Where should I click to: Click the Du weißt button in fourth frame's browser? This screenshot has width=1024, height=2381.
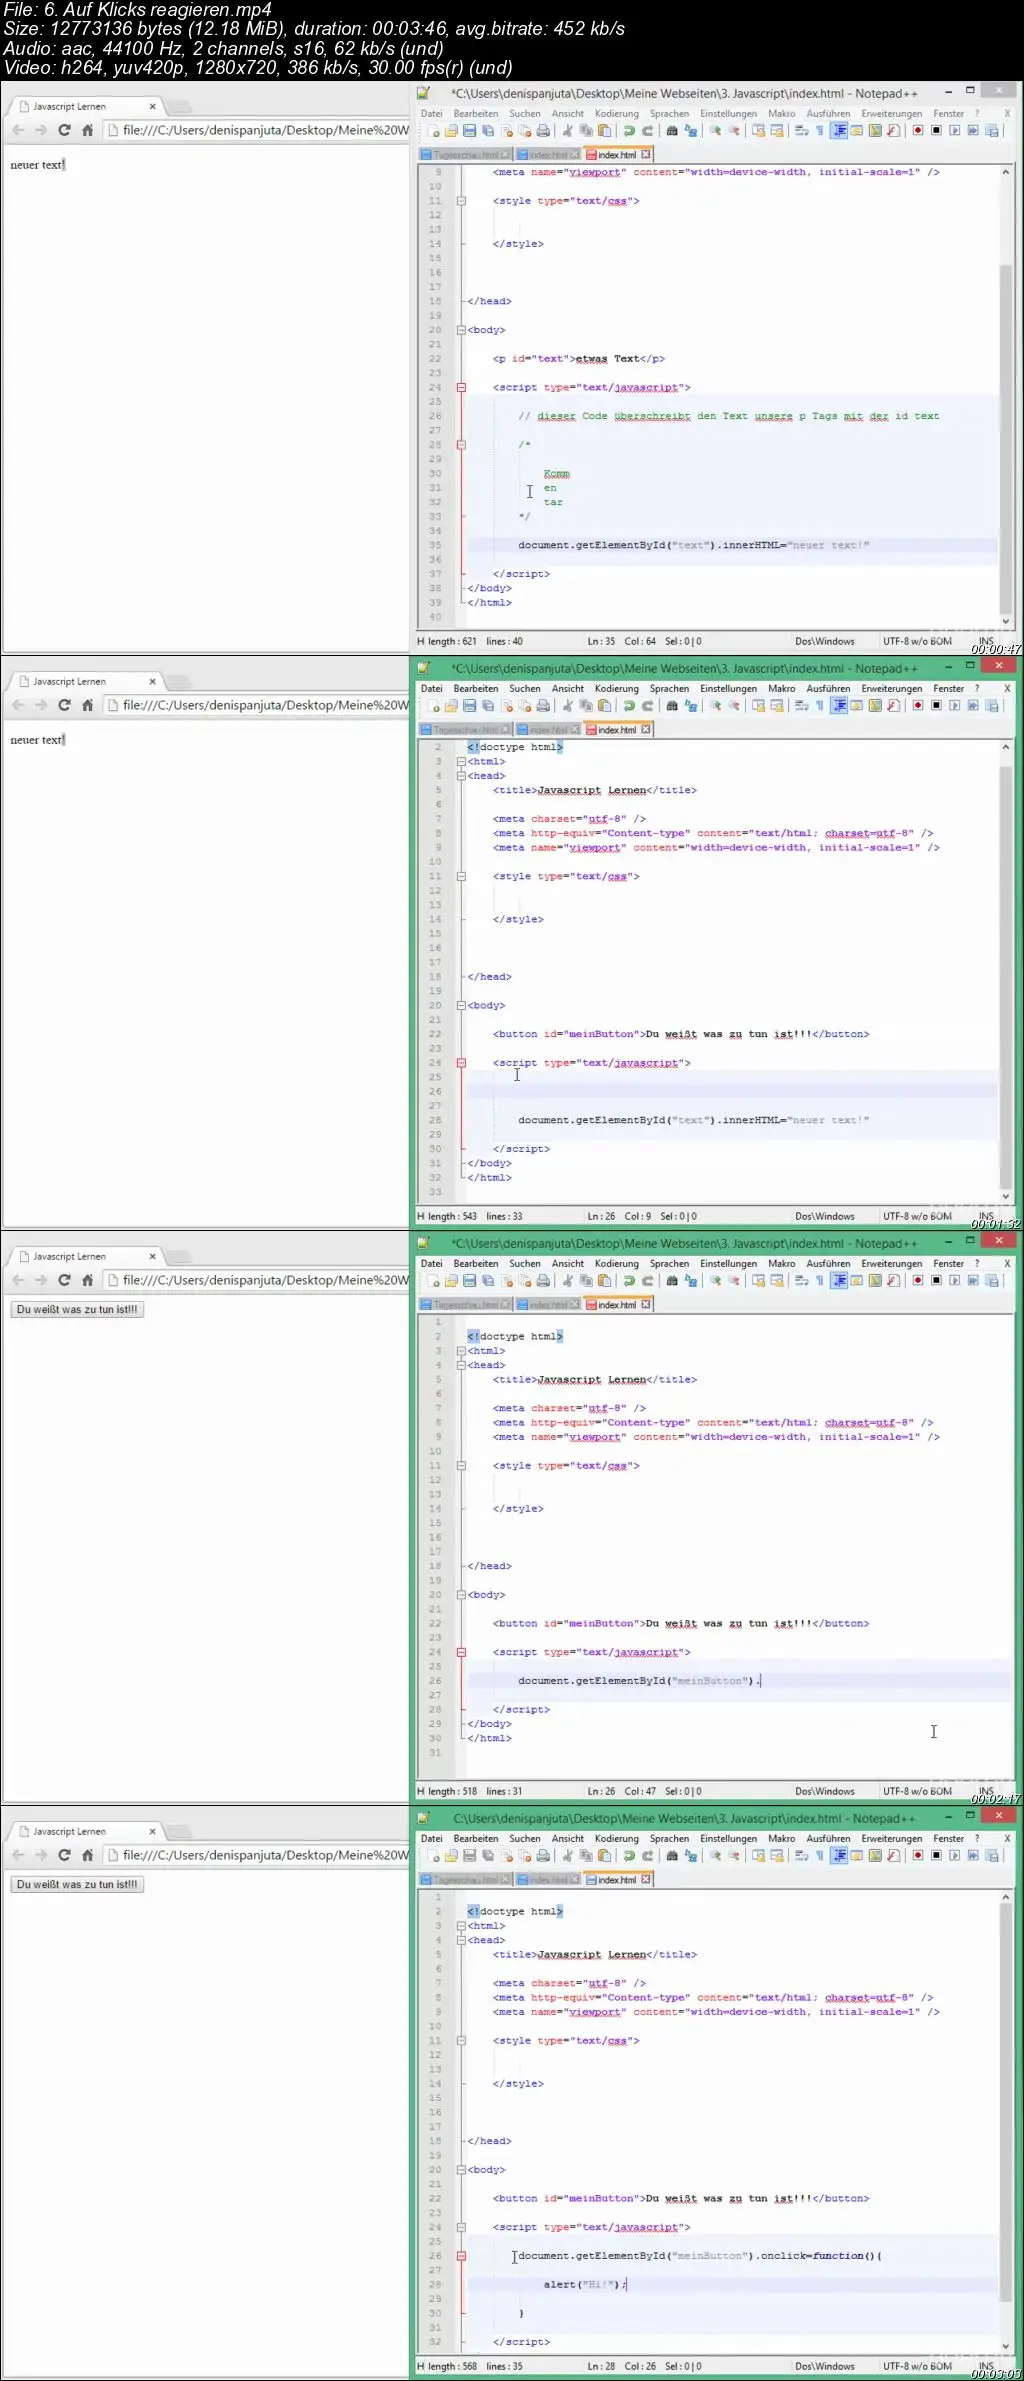(x=77, y=1884)
